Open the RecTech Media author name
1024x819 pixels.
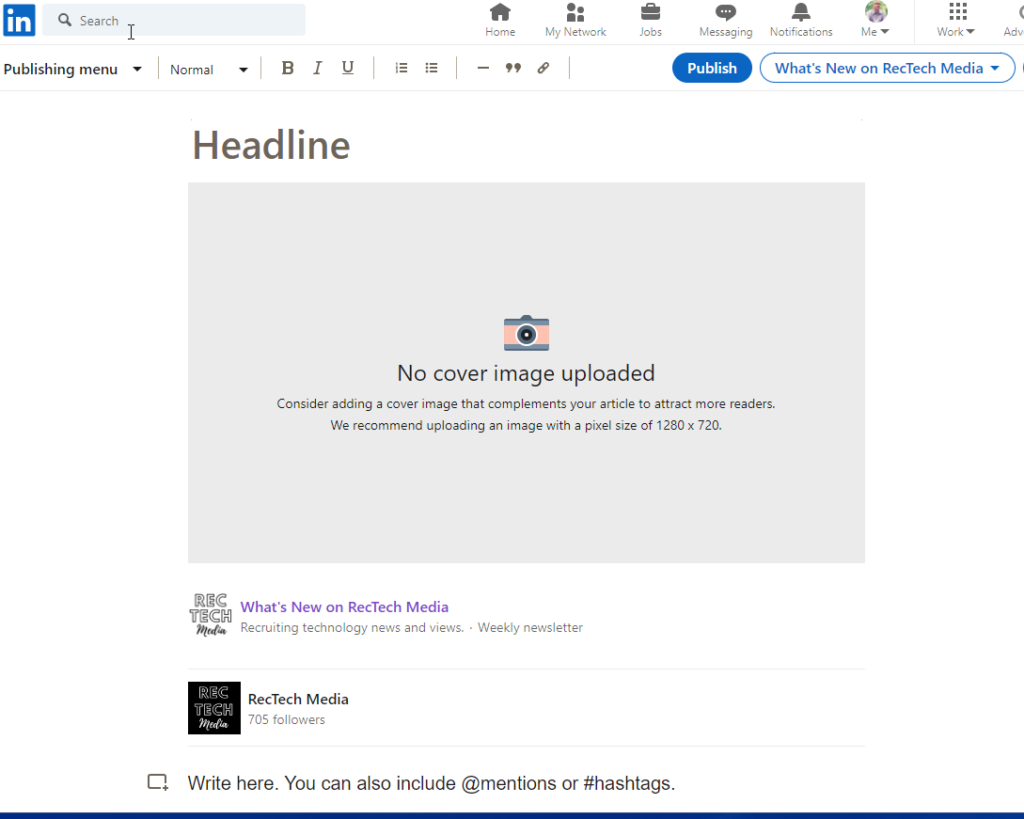(x=298, y=699)
